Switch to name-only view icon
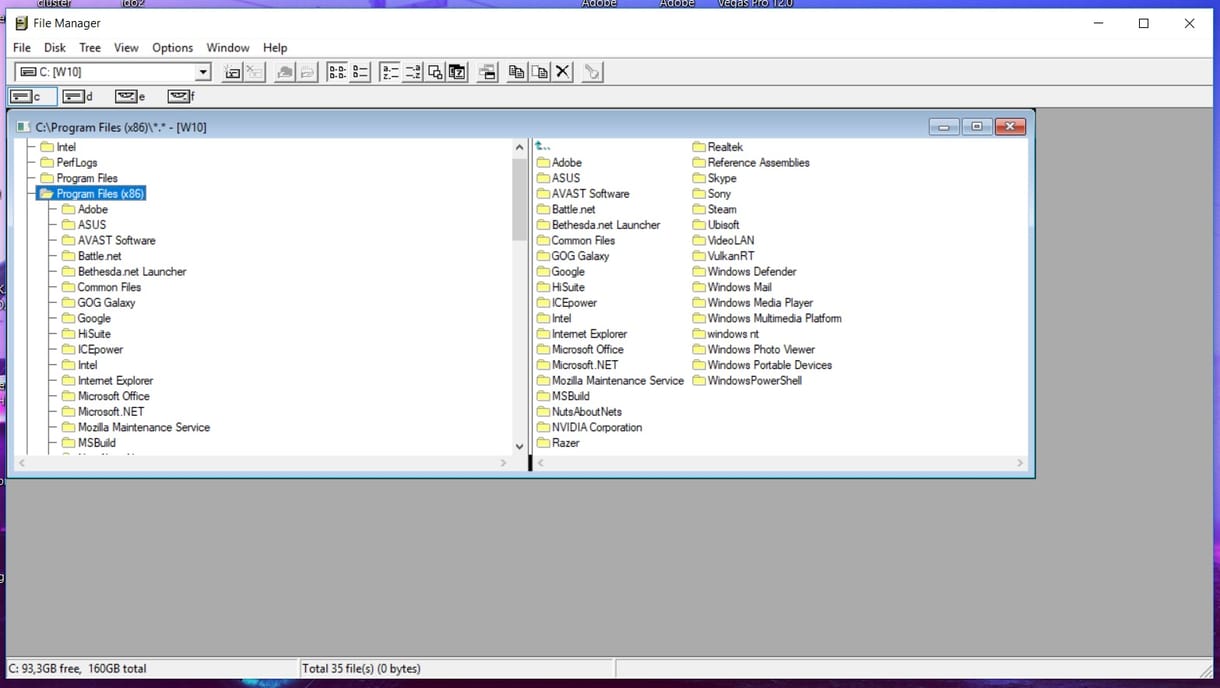 337,72
